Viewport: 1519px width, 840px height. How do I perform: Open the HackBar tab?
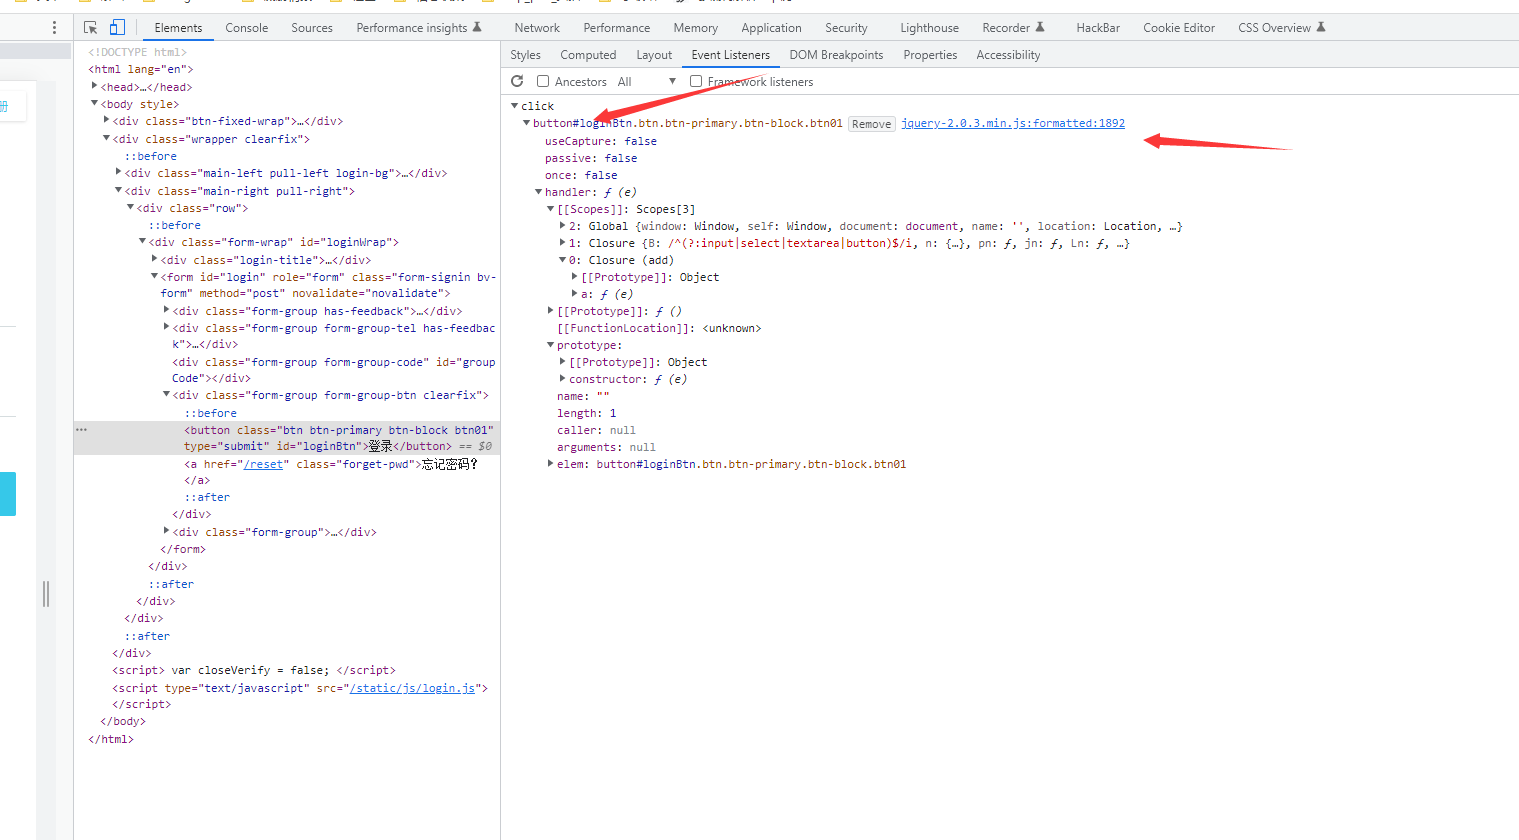[1098, 28]
